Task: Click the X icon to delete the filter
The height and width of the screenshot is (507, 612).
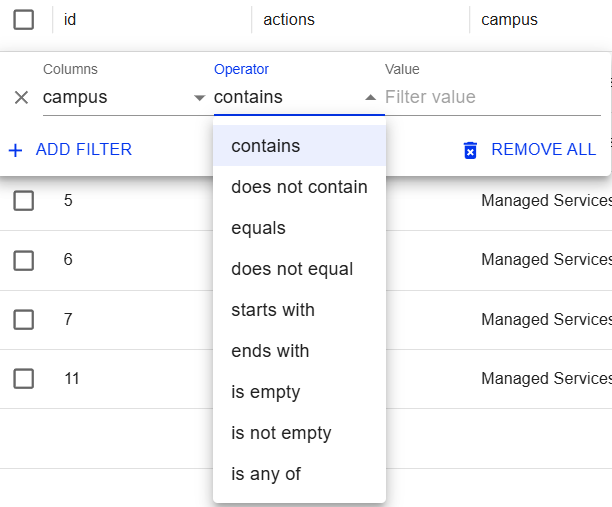Action: click(x=21, y=97)
